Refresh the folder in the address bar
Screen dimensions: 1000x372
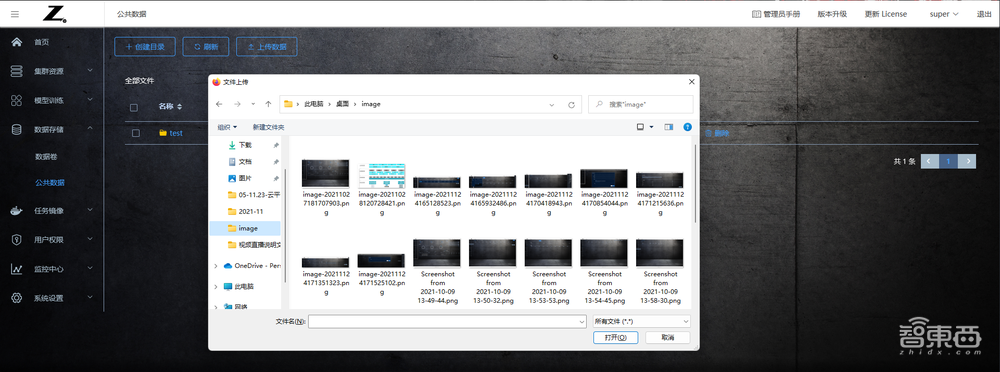(x=571, y=104)
